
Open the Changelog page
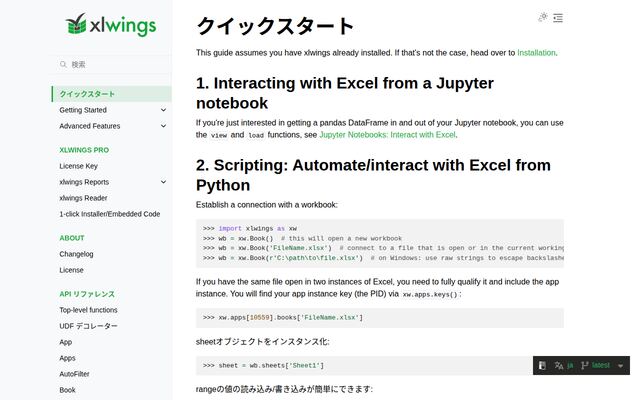point(76,254)
